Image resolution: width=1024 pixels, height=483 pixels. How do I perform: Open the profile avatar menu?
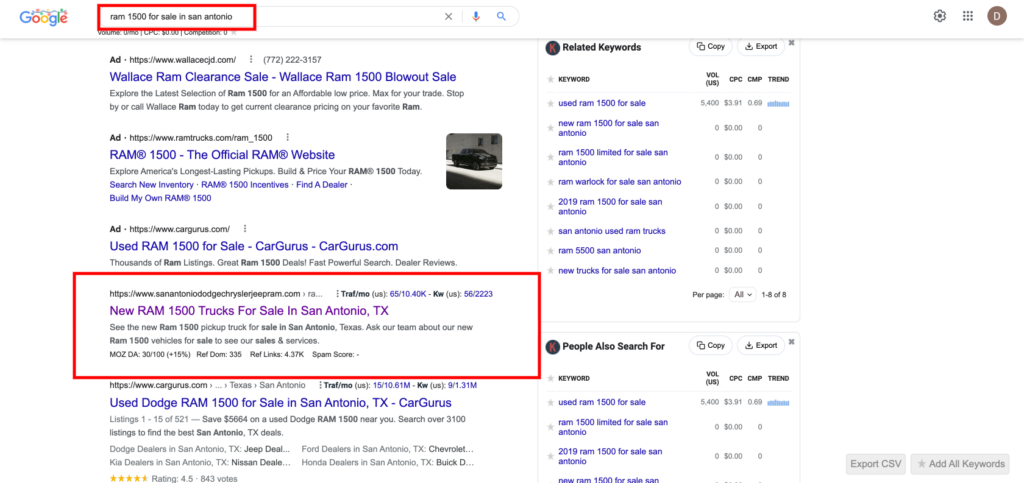point(997,16)
